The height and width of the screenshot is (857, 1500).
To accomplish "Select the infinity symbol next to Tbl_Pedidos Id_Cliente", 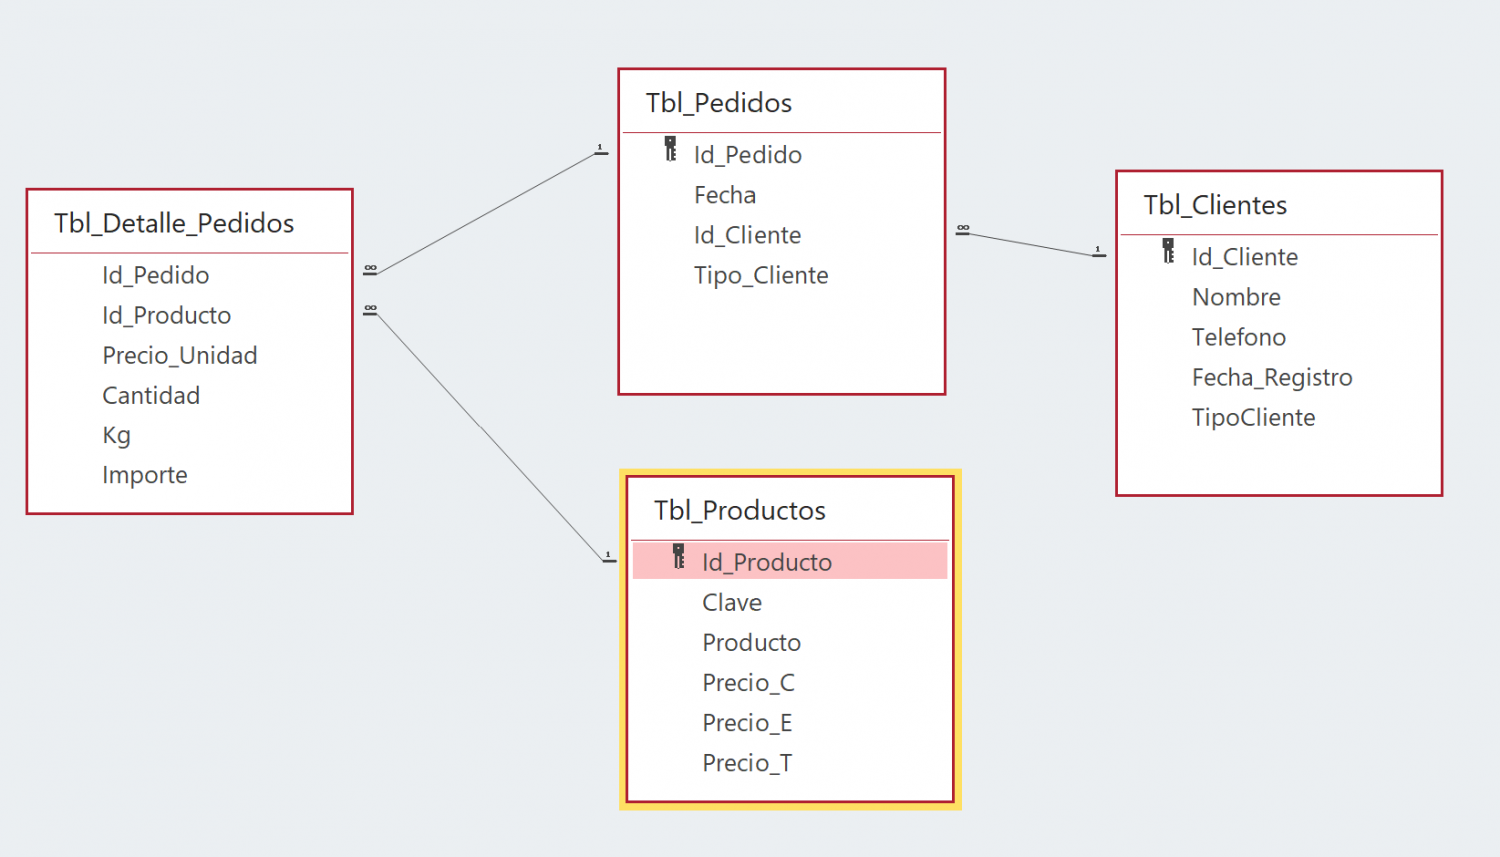I will coord(963,229).
